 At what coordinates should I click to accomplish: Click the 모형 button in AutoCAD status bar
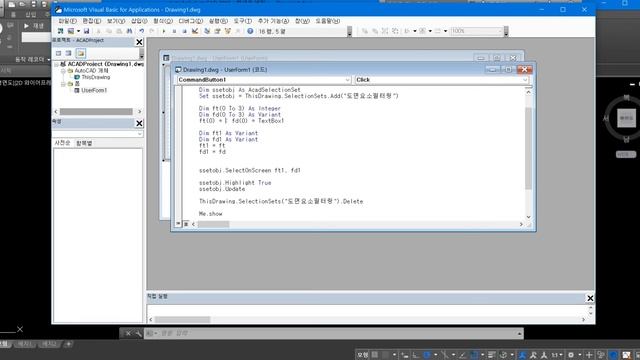[362, 355]
